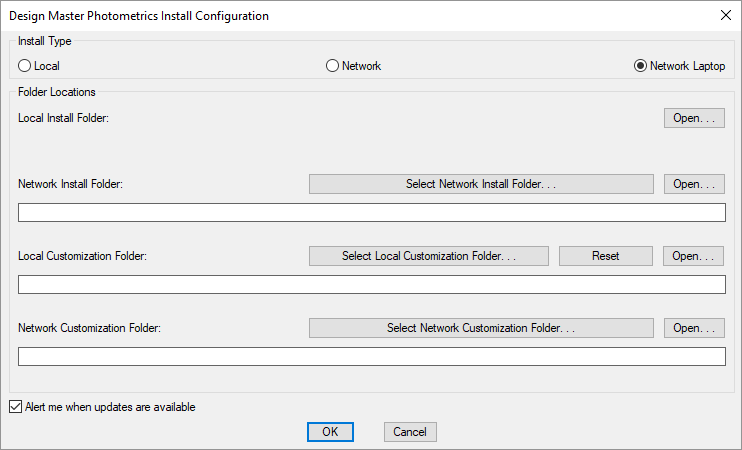Open the Network Install Folder location
This screenshot has width=742, height=450.
pyautogui.click(x=694, y=184)
